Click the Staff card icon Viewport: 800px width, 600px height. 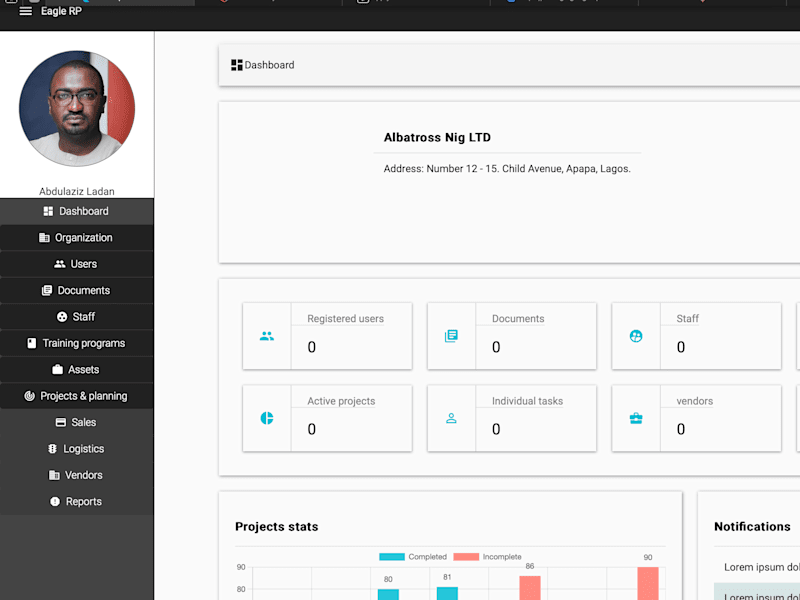click(x=636, y=336)
